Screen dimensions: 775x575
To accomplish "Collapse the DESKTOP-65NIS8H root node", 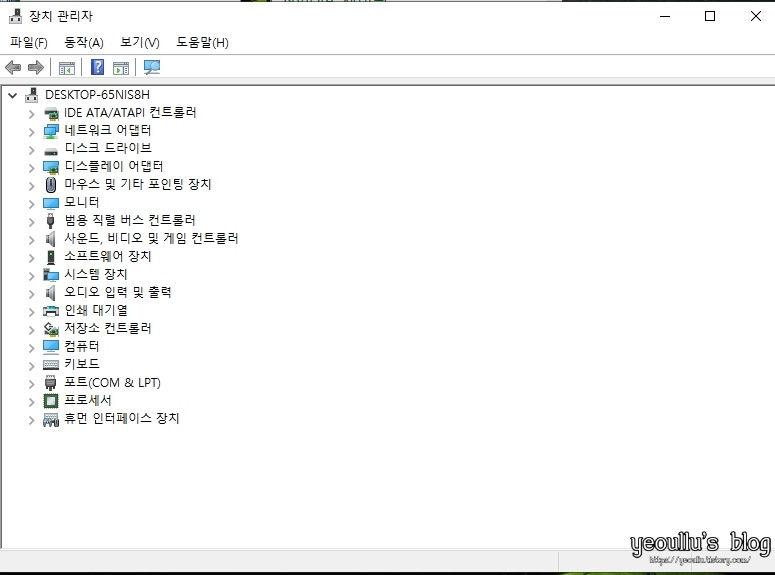I will point(13,95).
